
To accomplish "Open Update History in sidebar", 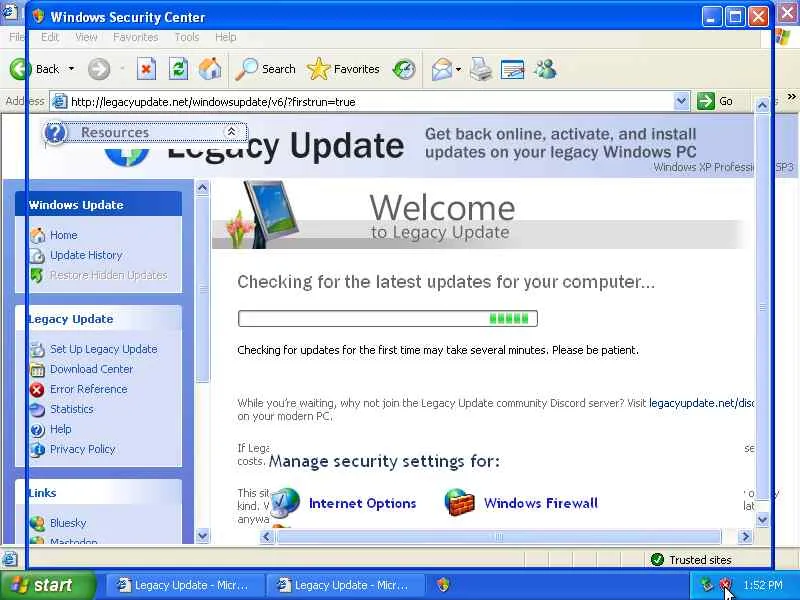I will (x=86, y=255).
